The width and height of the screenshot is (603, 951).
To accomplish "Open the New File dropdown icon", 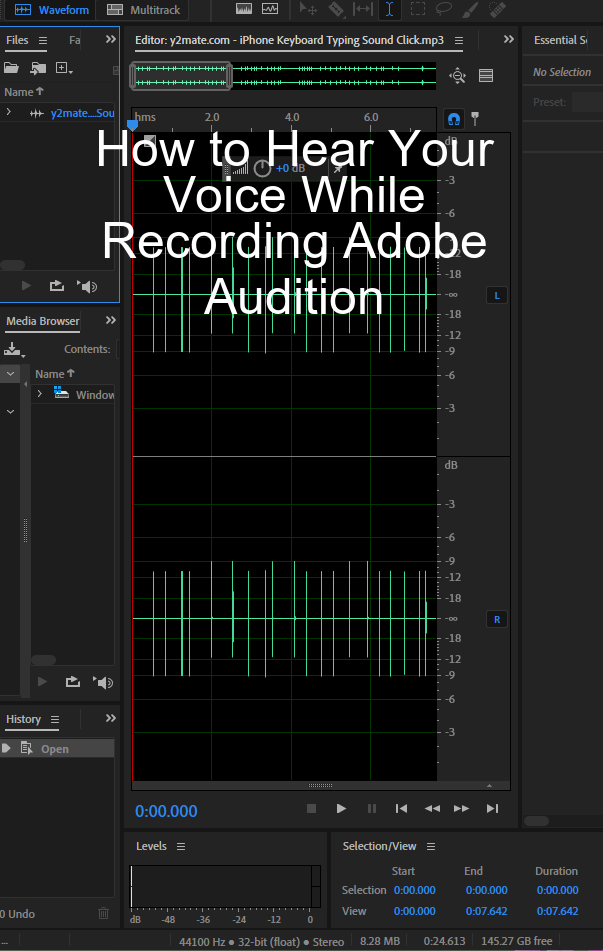I will pyautogui.click(x=64, y=68).
